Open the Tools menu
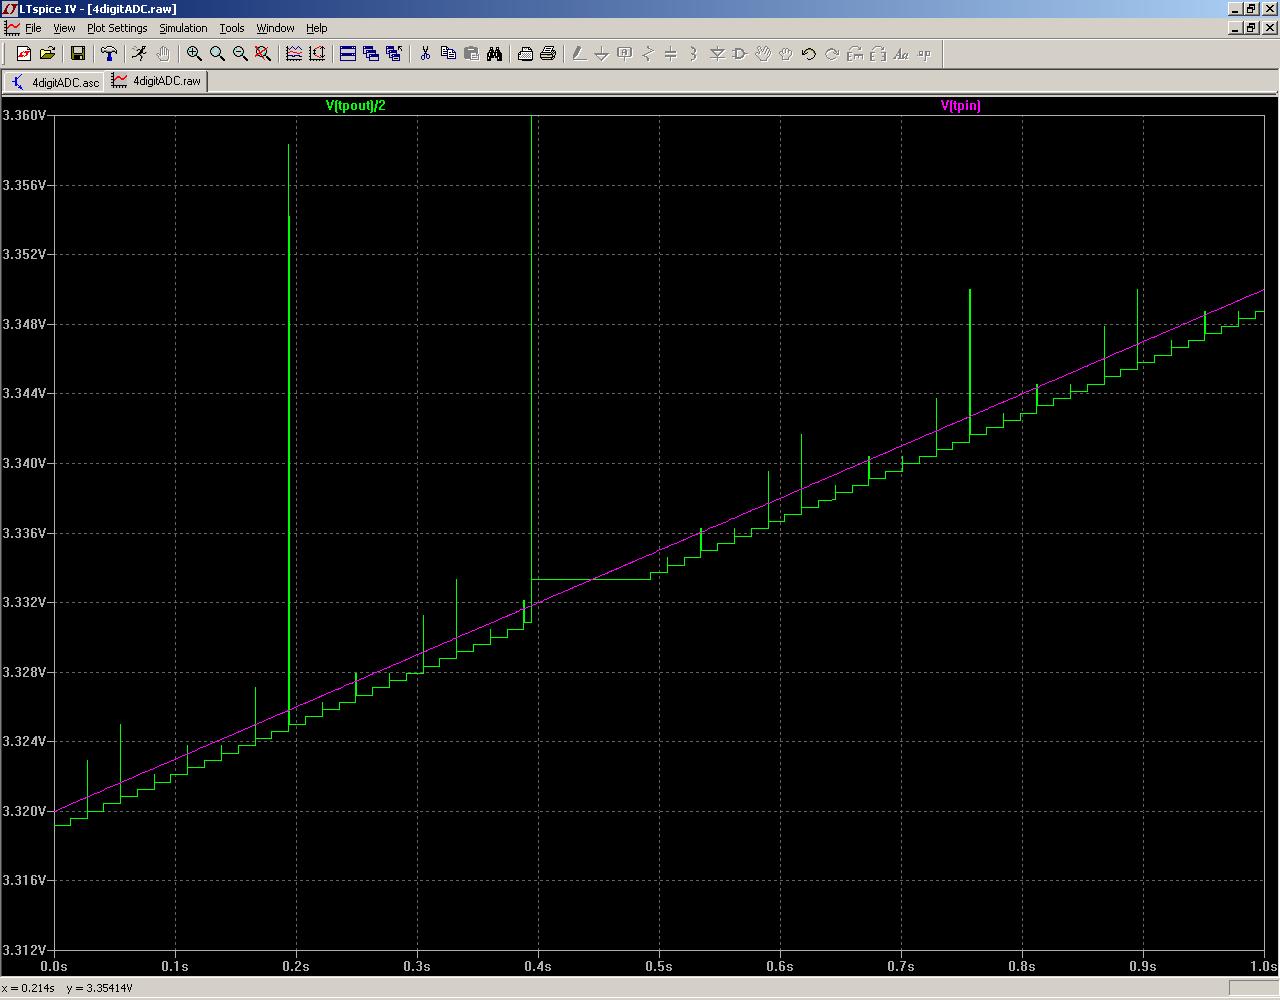The width and height of the screenshot is (1280, 1000). (232, 28)
